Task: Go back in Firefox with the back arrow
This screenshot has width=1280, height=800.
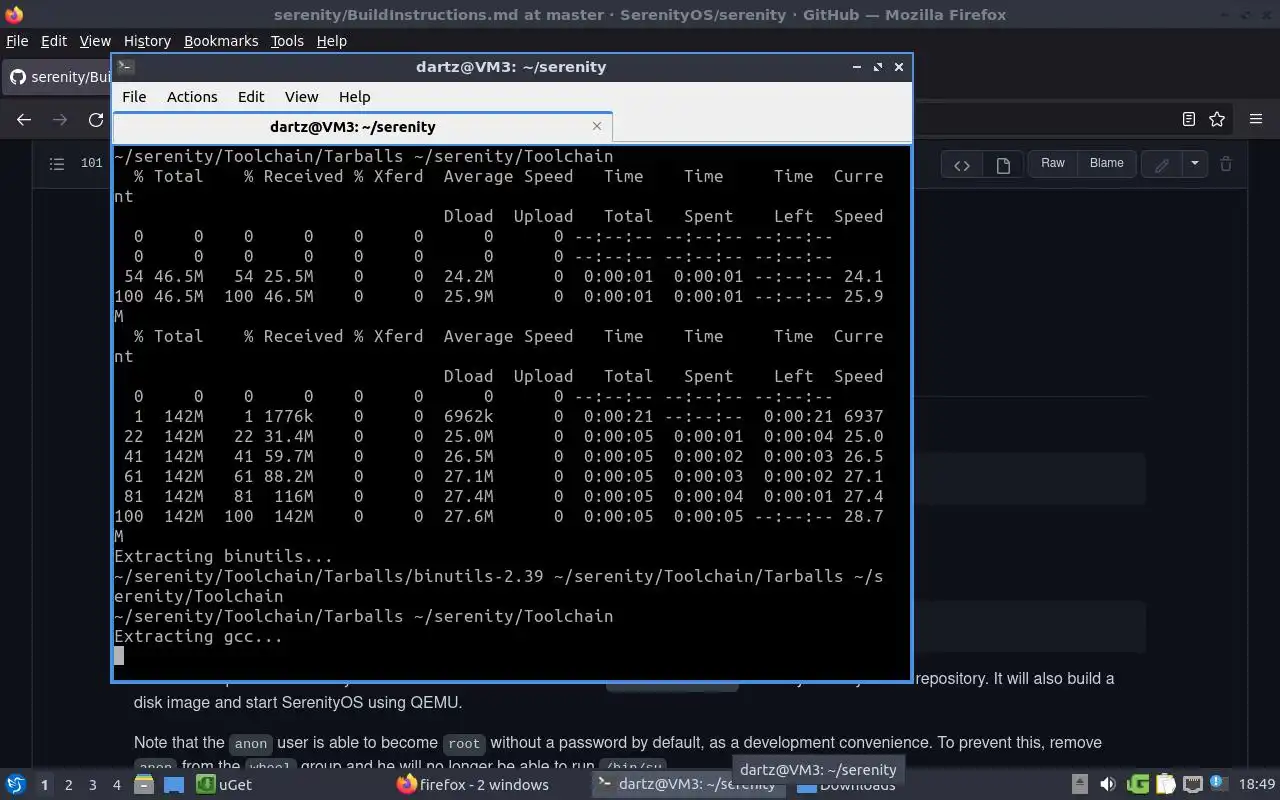Action: pos(24,119)
